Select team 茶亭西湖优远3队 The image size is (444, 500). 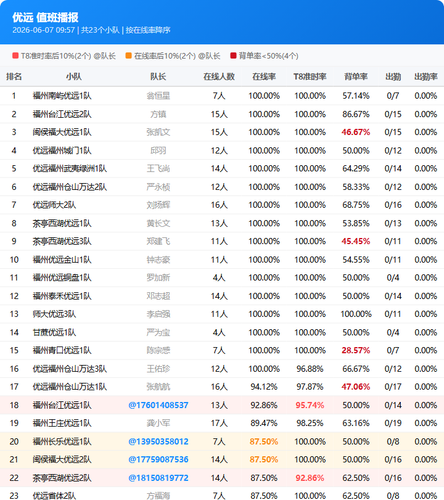point(62,241)
